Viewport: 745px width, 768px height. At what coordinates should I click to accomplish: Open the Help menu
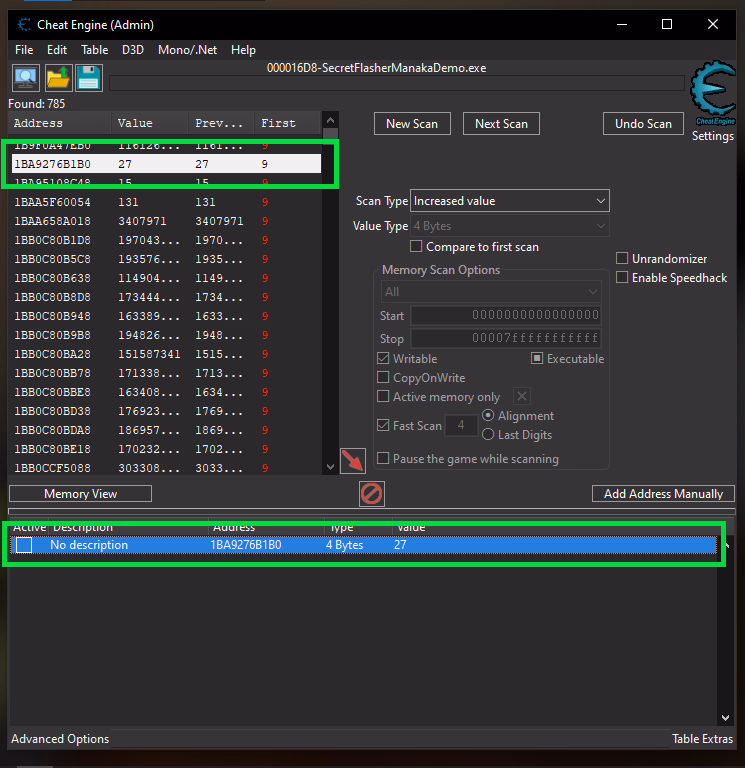243,50
